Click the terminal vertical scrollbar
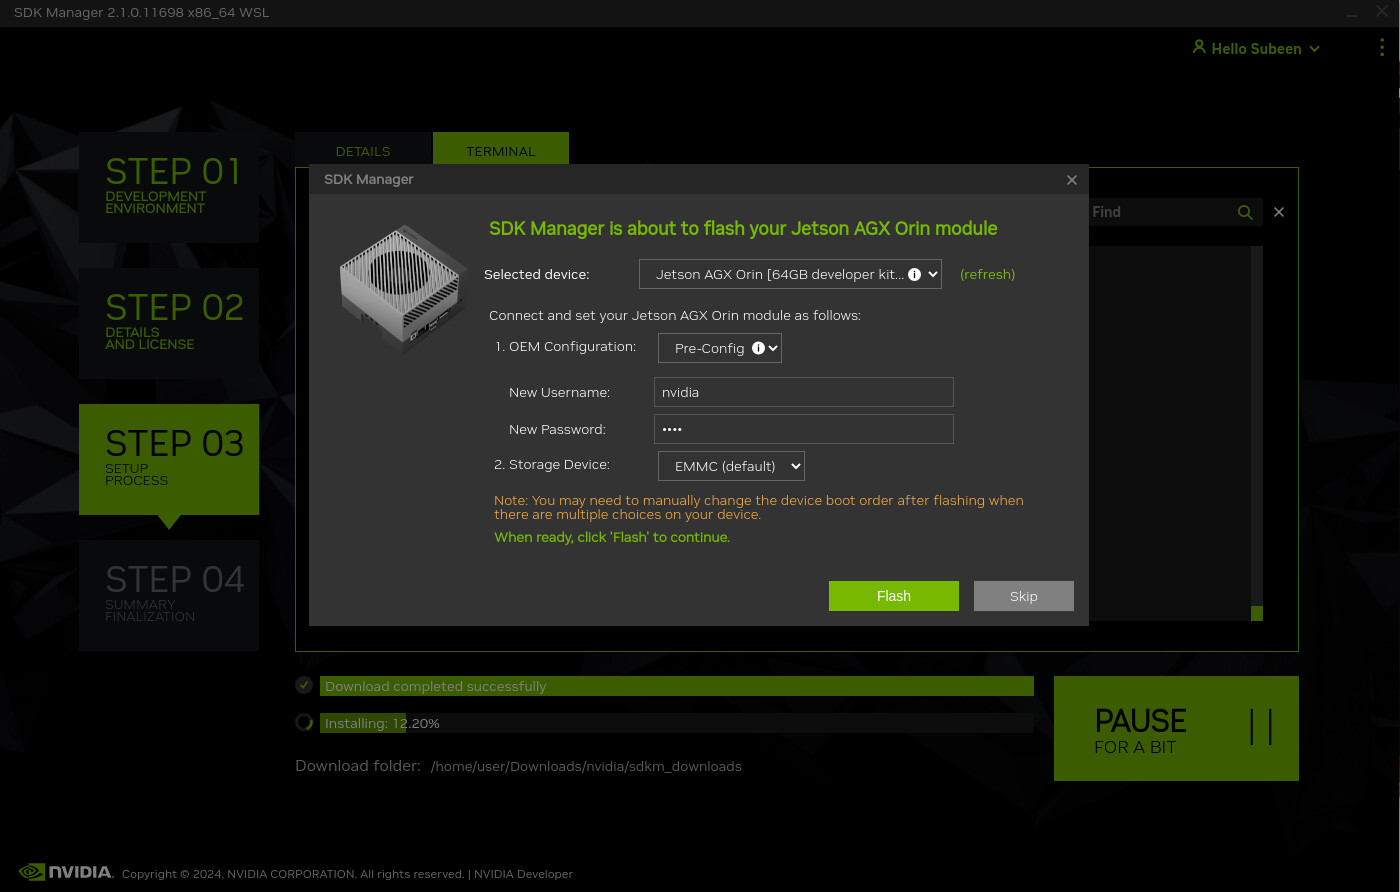Image resolution: width=1400 pixels, height=892 pixels. (1256, 433)
